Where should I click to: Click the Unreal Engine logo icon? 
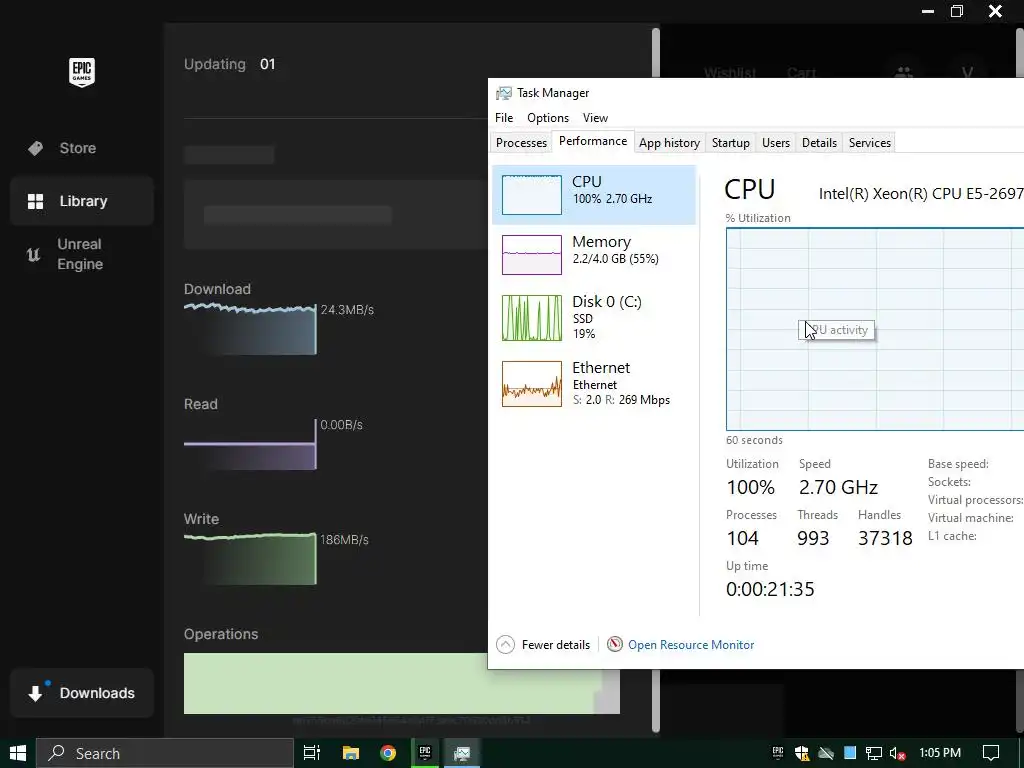tap(33, 254)
